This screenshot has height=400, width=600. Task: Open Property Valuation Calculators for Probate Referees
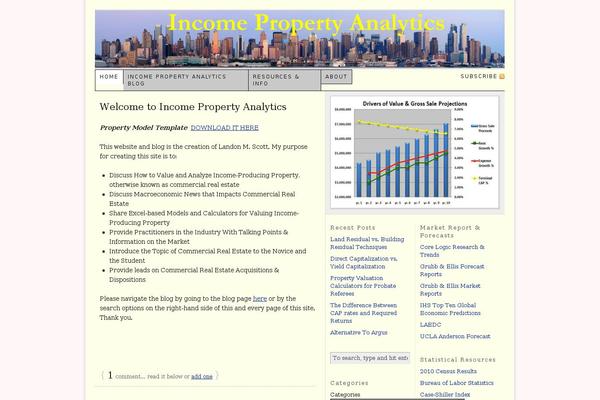363,286
